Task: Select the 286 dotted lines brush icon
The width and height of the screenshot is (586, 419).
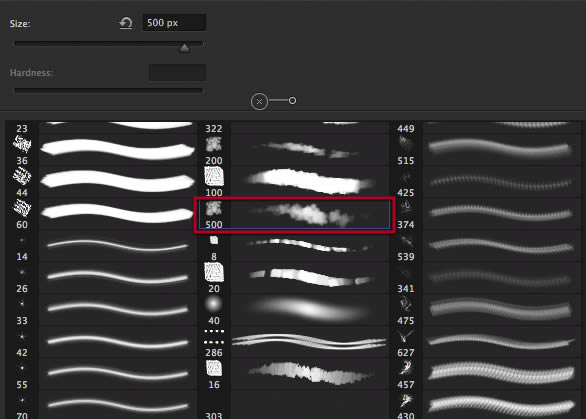Action: click(214, 336)
